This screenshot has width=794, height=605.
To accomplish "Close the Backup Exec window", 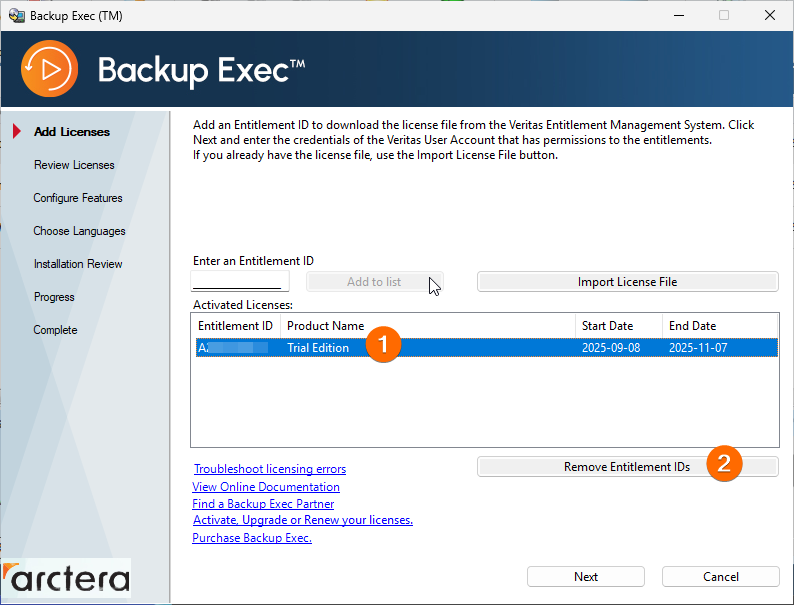I will pyautogui.click(x=770, y=15).
